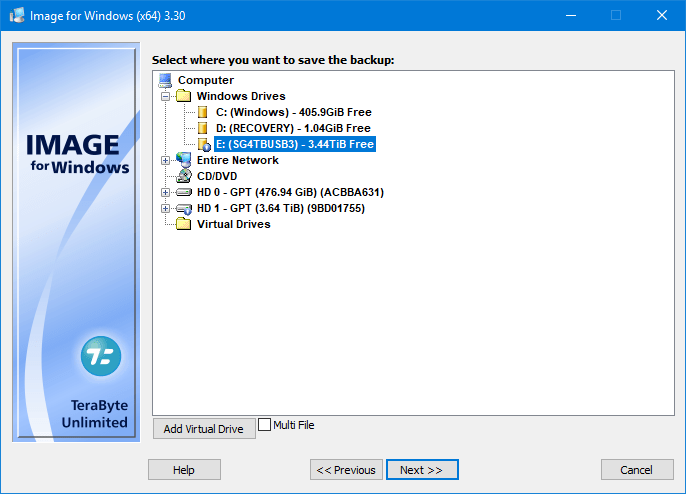Click the HD 1 hard disk icon
This screenshot has width=686, height=494.
tap(184, 209)
